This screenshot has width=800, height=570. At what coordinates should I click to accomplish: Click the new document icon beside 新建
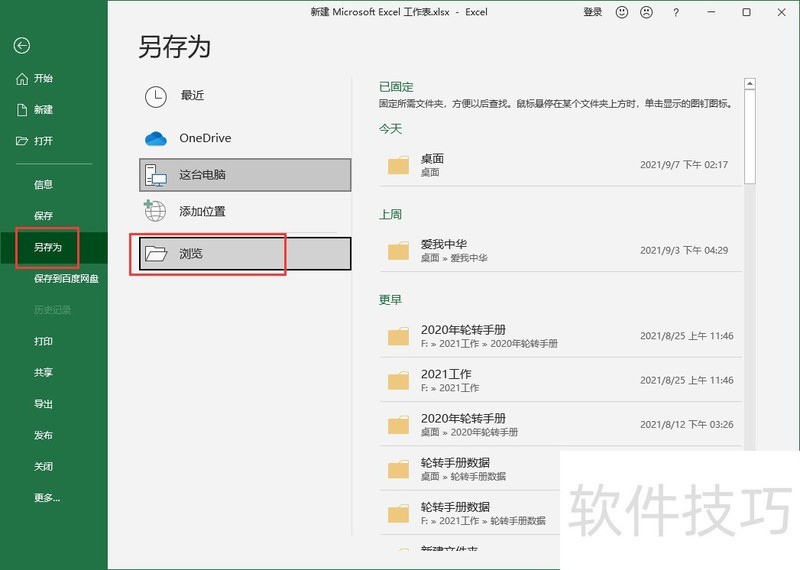click(x=22, y=110)
